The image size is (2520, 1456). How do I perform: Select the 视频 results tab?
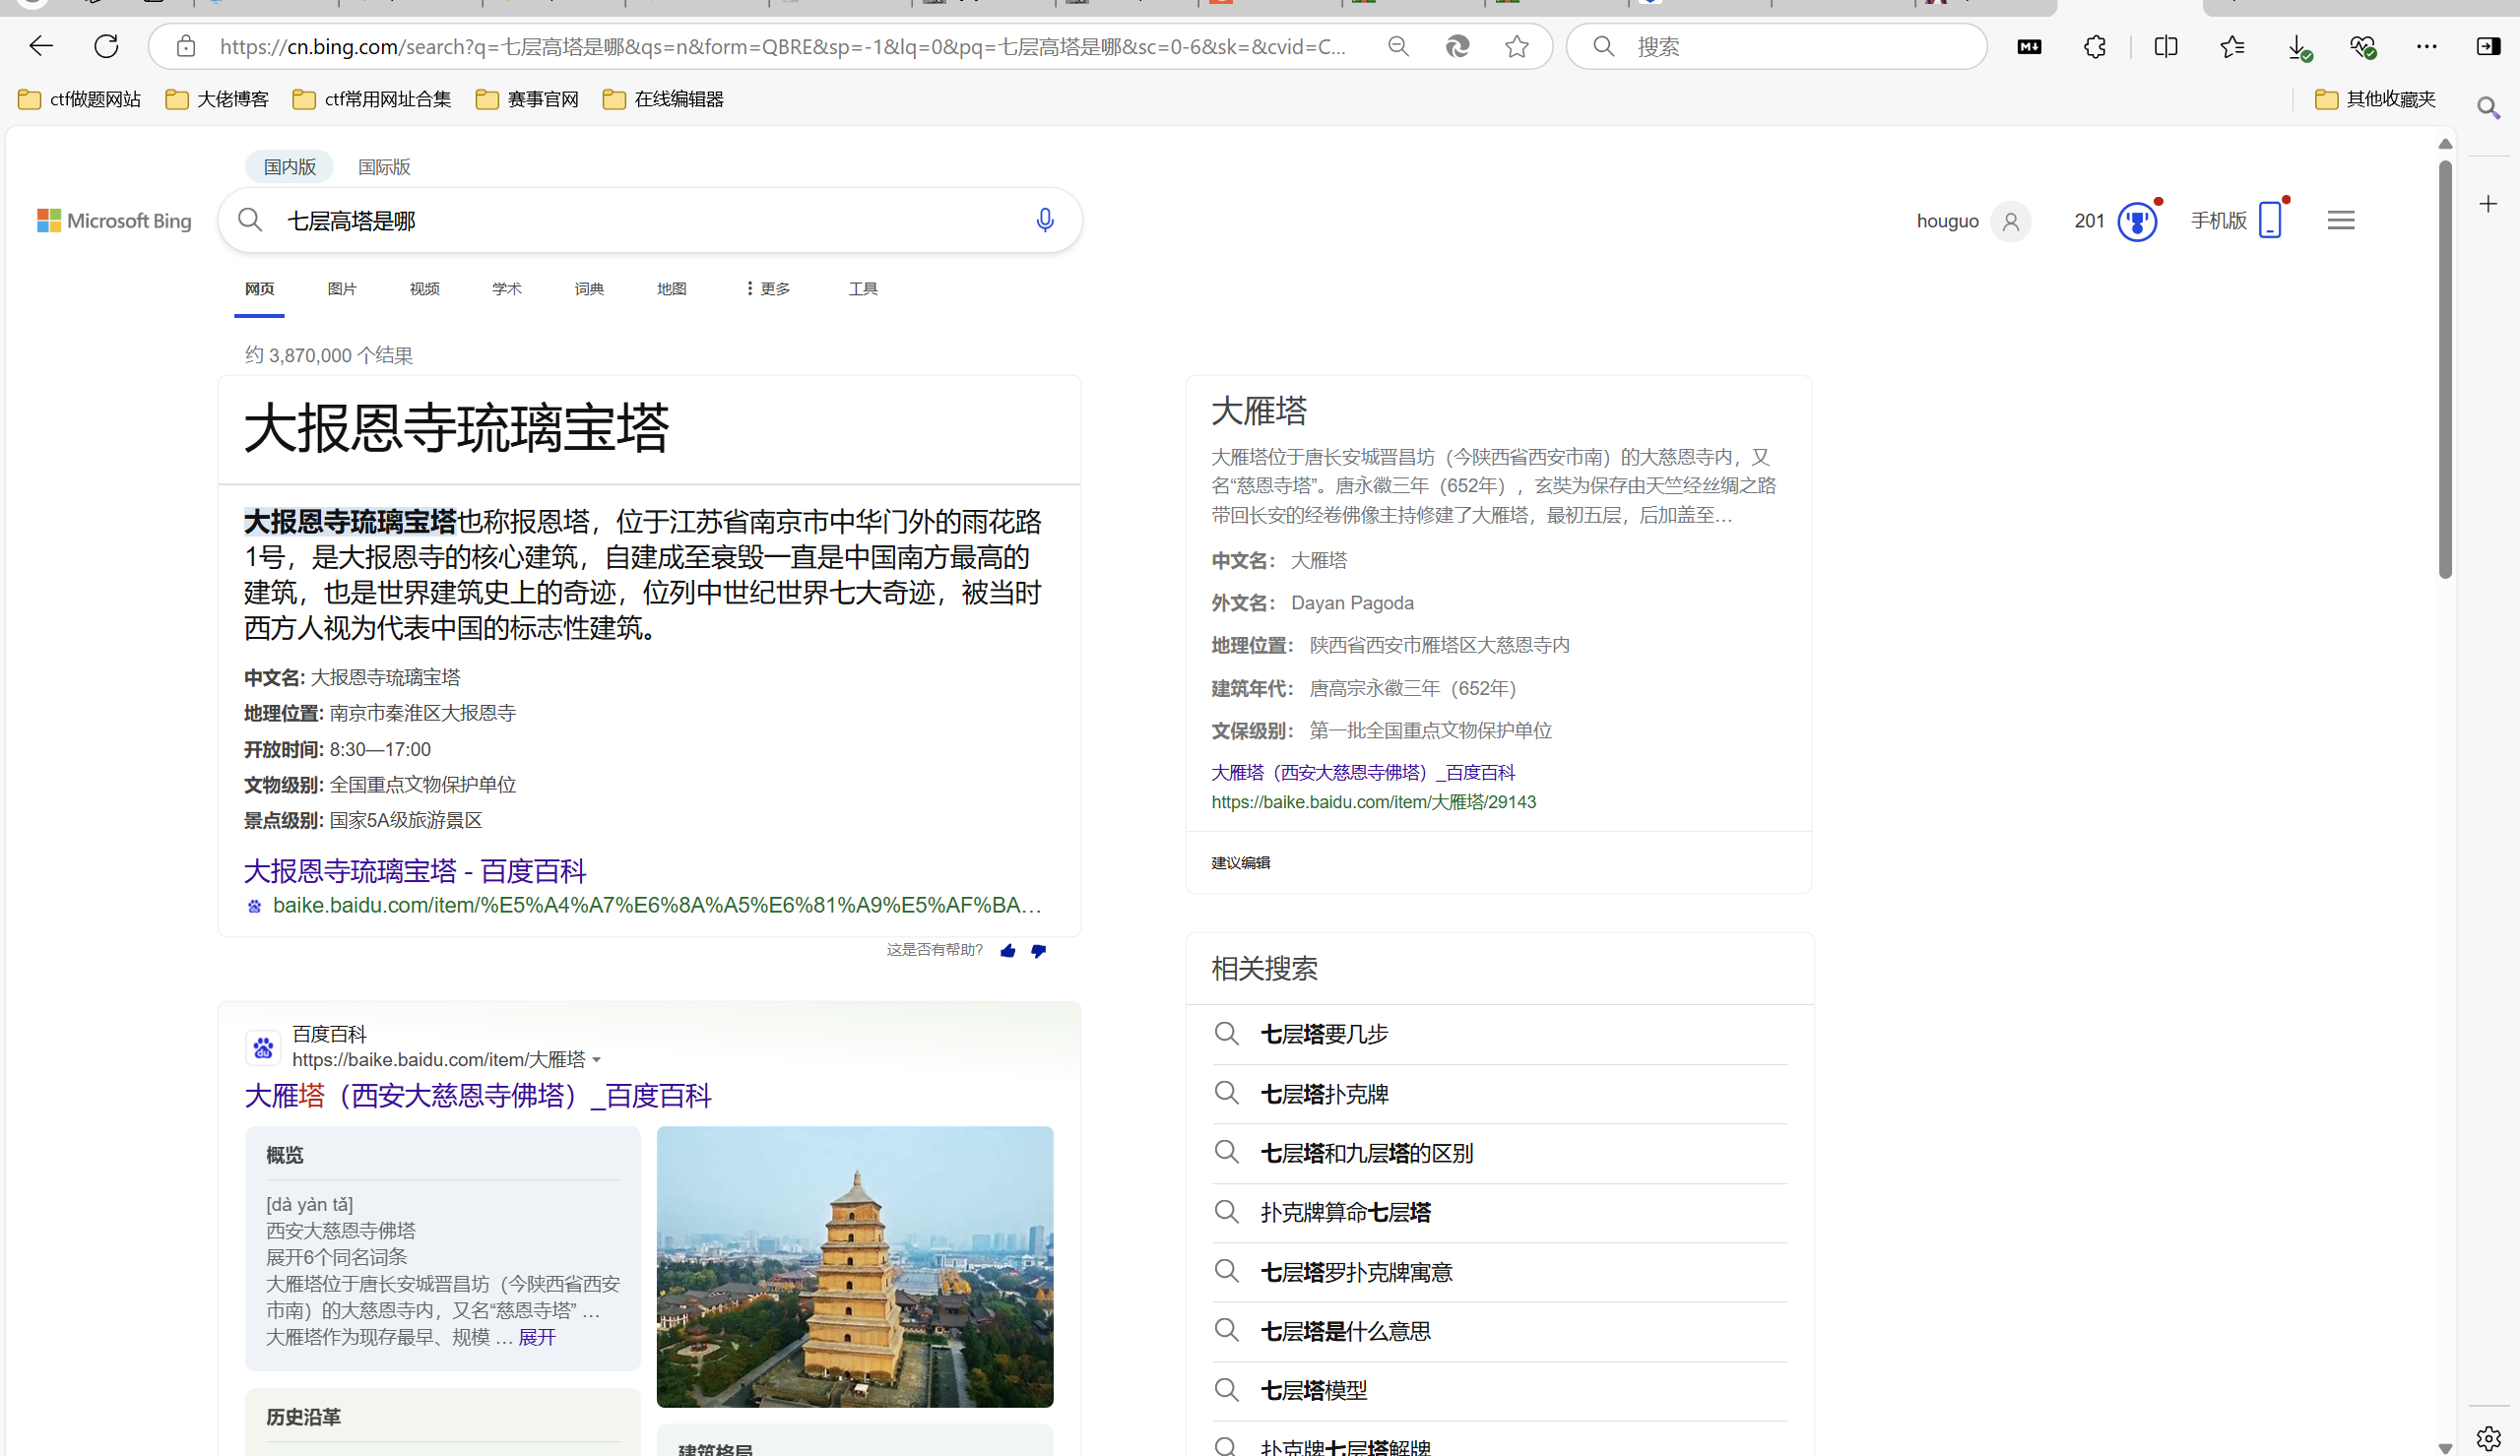[x=424, y=289]
